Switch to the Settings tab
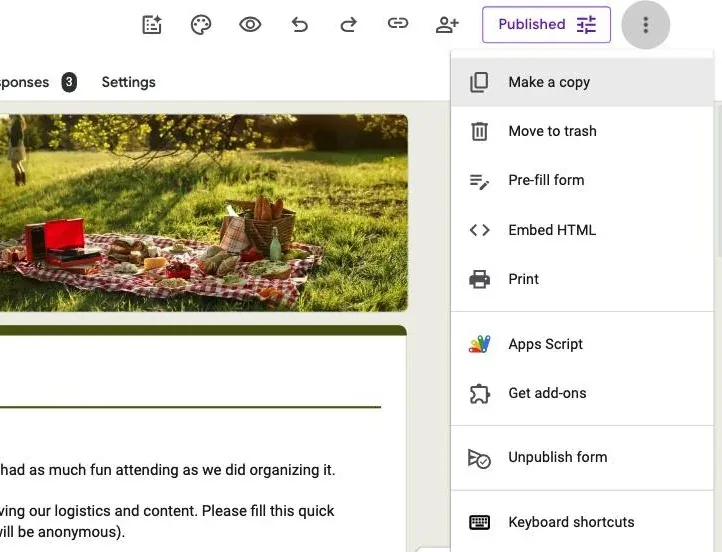The image size is (722, 552). click(128, 82)
